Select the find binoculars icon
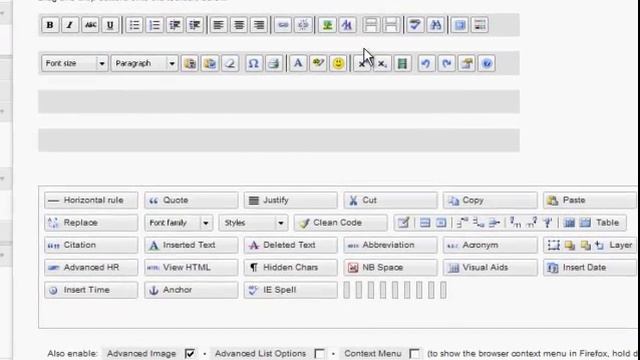Screen dimensions: 640x360 pos(436,25)
